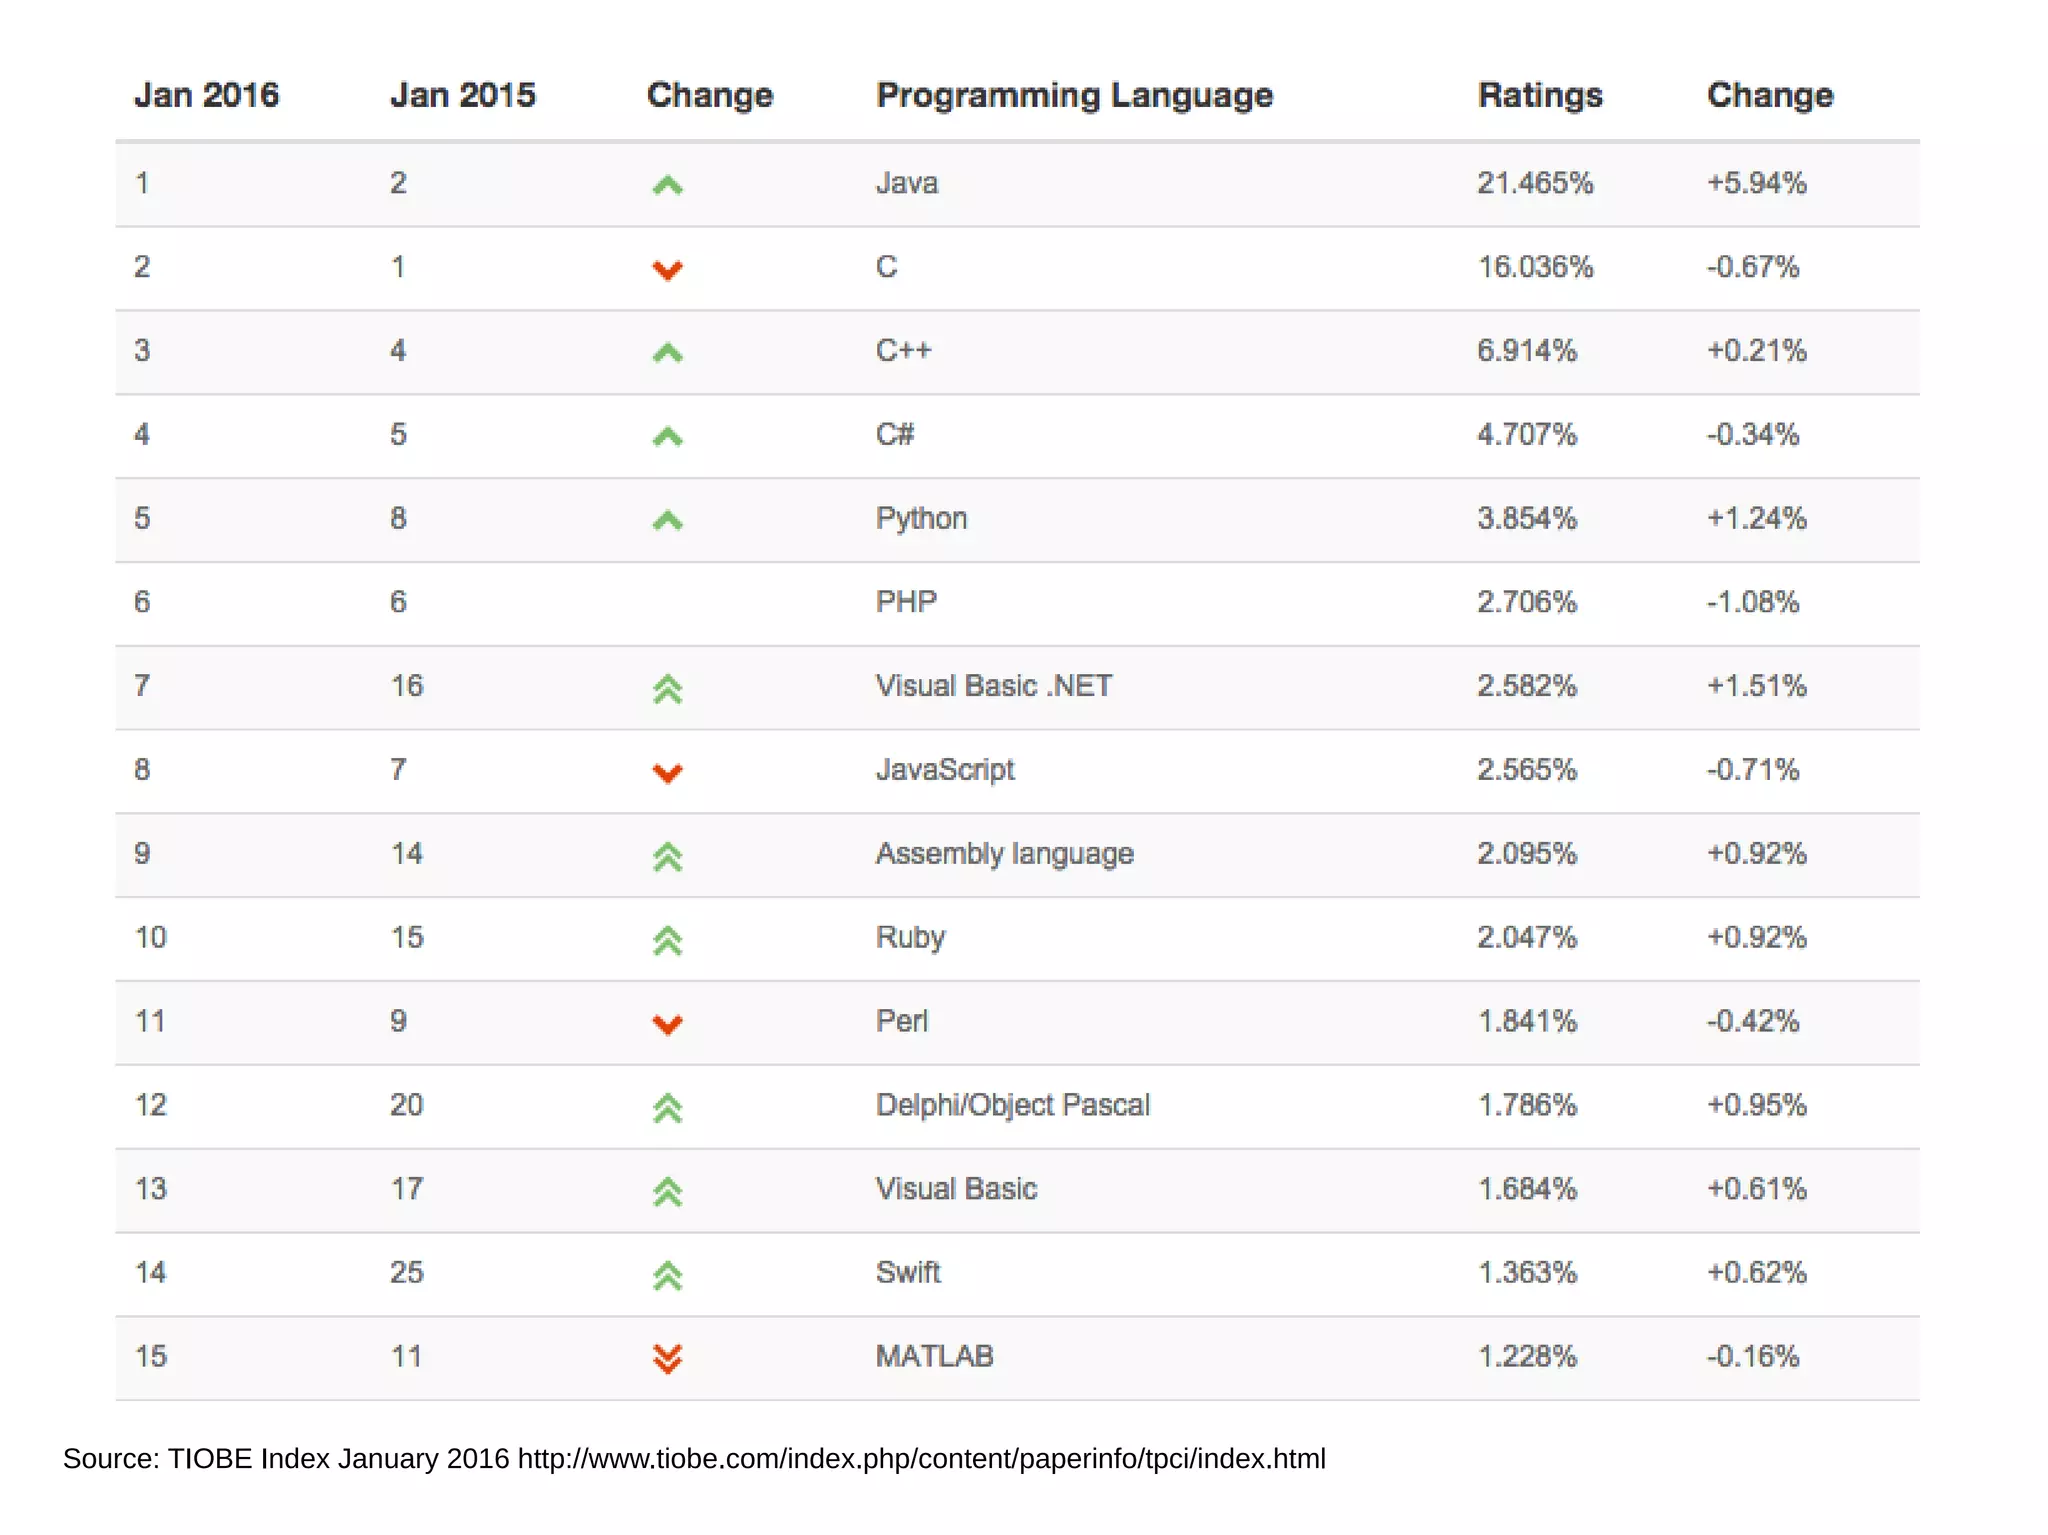The width and height of the screenshot is (2048, 1535).
Task: Click the 2.582% rating value
Action: (x=1527, y=686)
